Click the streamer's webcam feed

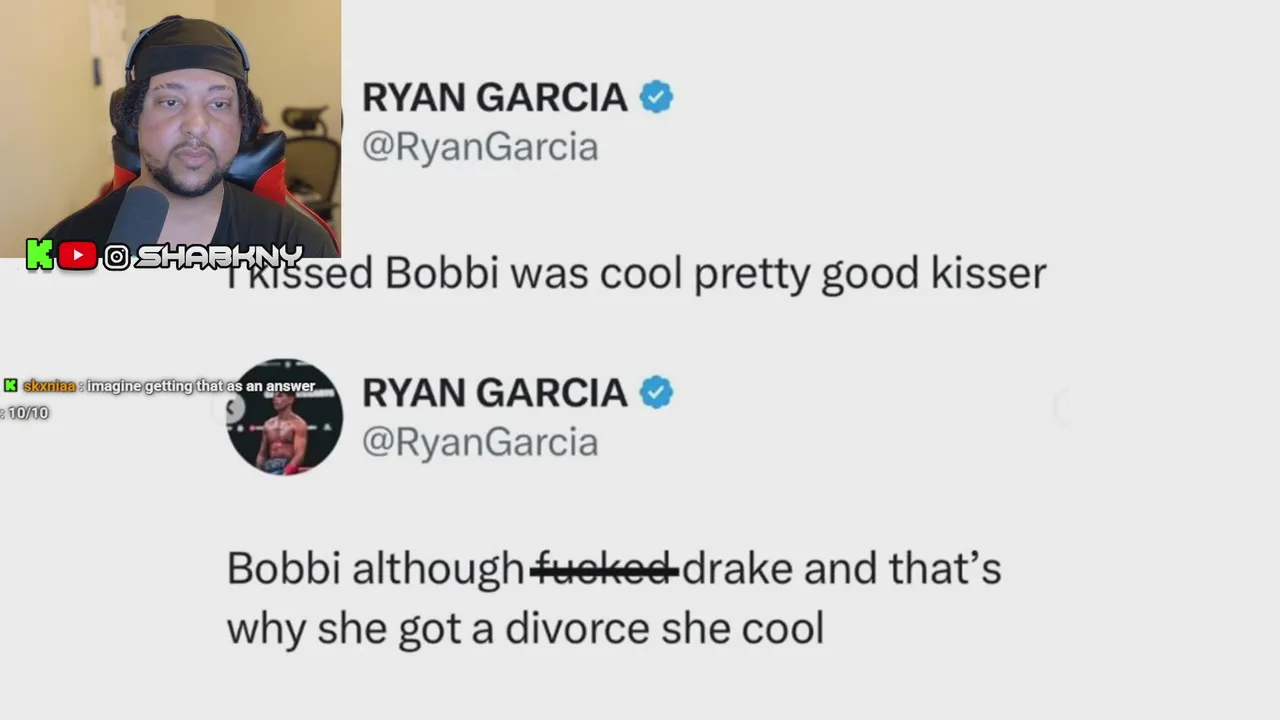tap(170, 129)
